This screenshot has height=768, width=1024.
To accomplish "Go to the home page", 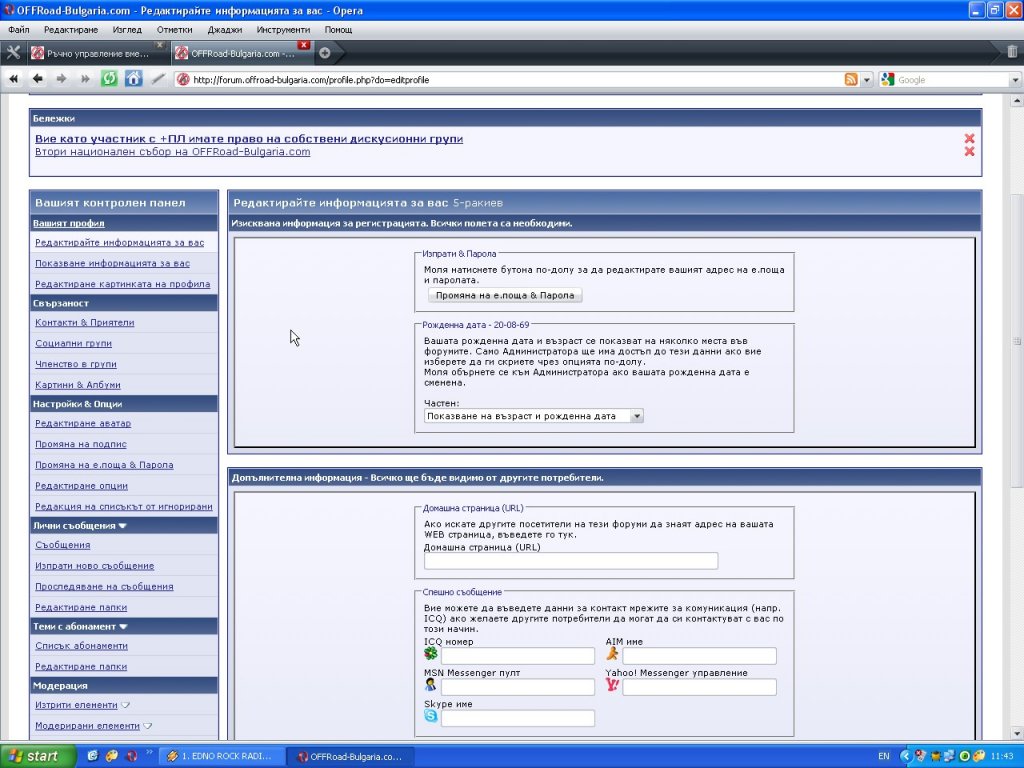I will pos(133,79).
